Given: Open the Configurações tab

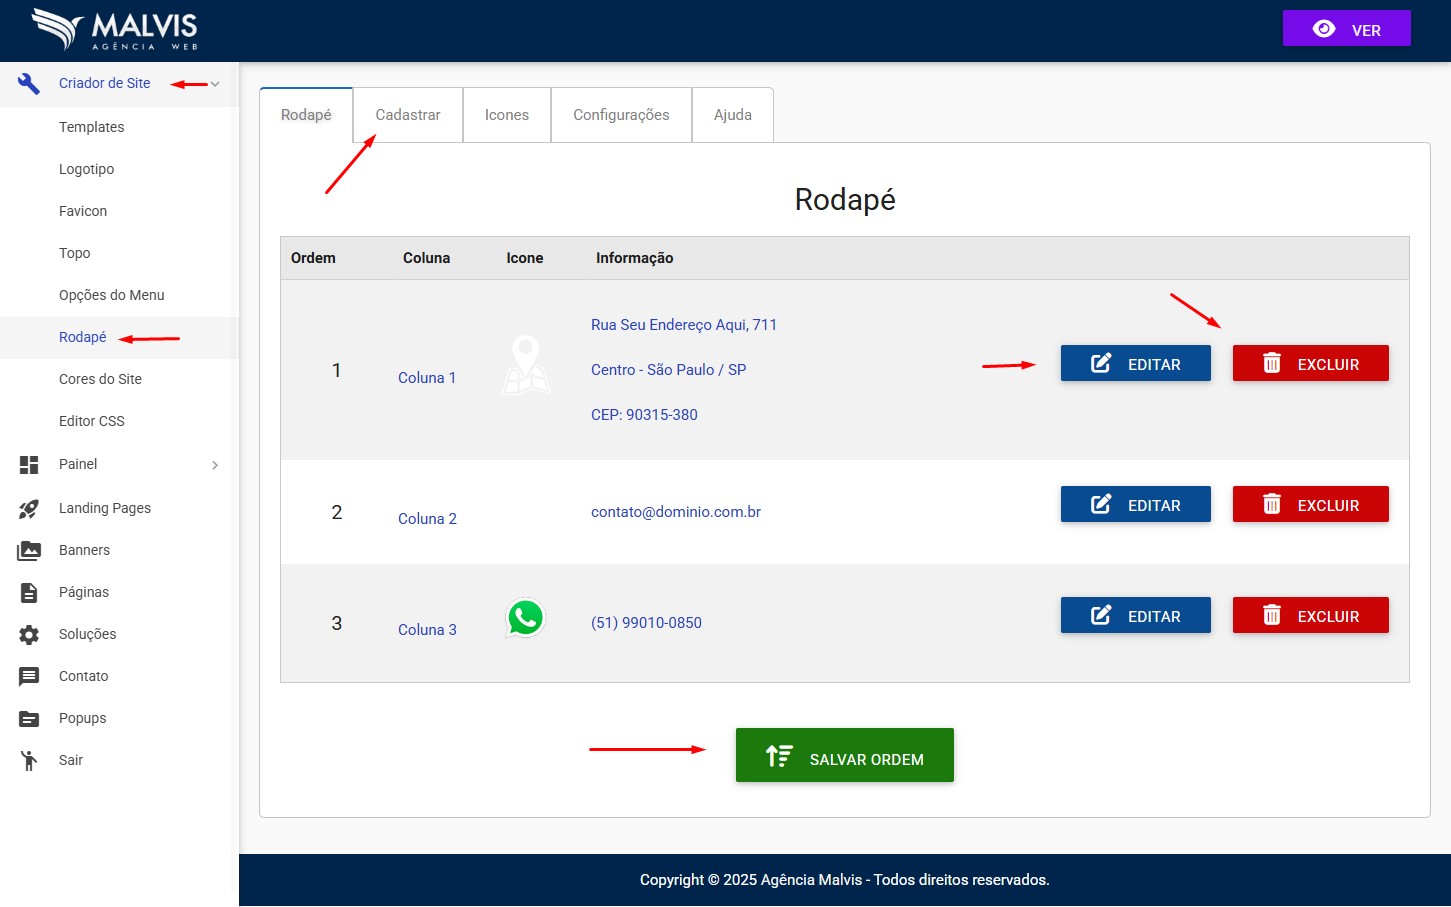Looking at the screenshot, I should 621,115.
